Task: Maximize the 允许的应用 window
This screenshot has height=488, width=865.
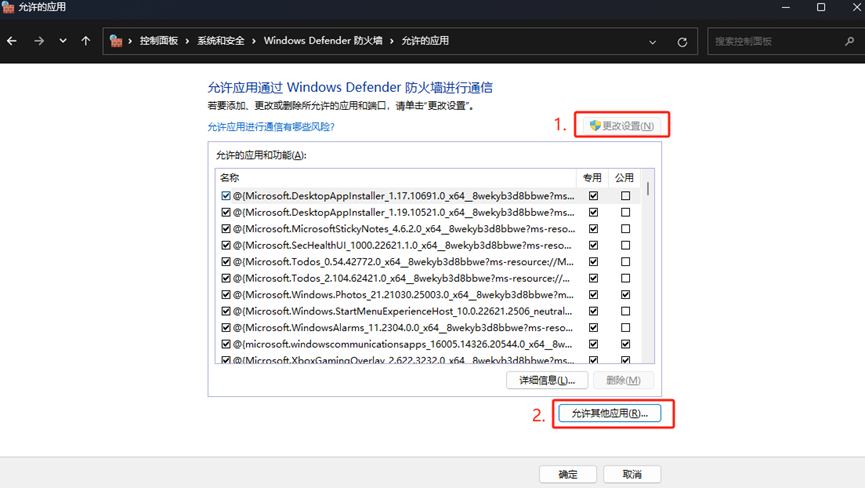Action: click(x=821, y=7)
